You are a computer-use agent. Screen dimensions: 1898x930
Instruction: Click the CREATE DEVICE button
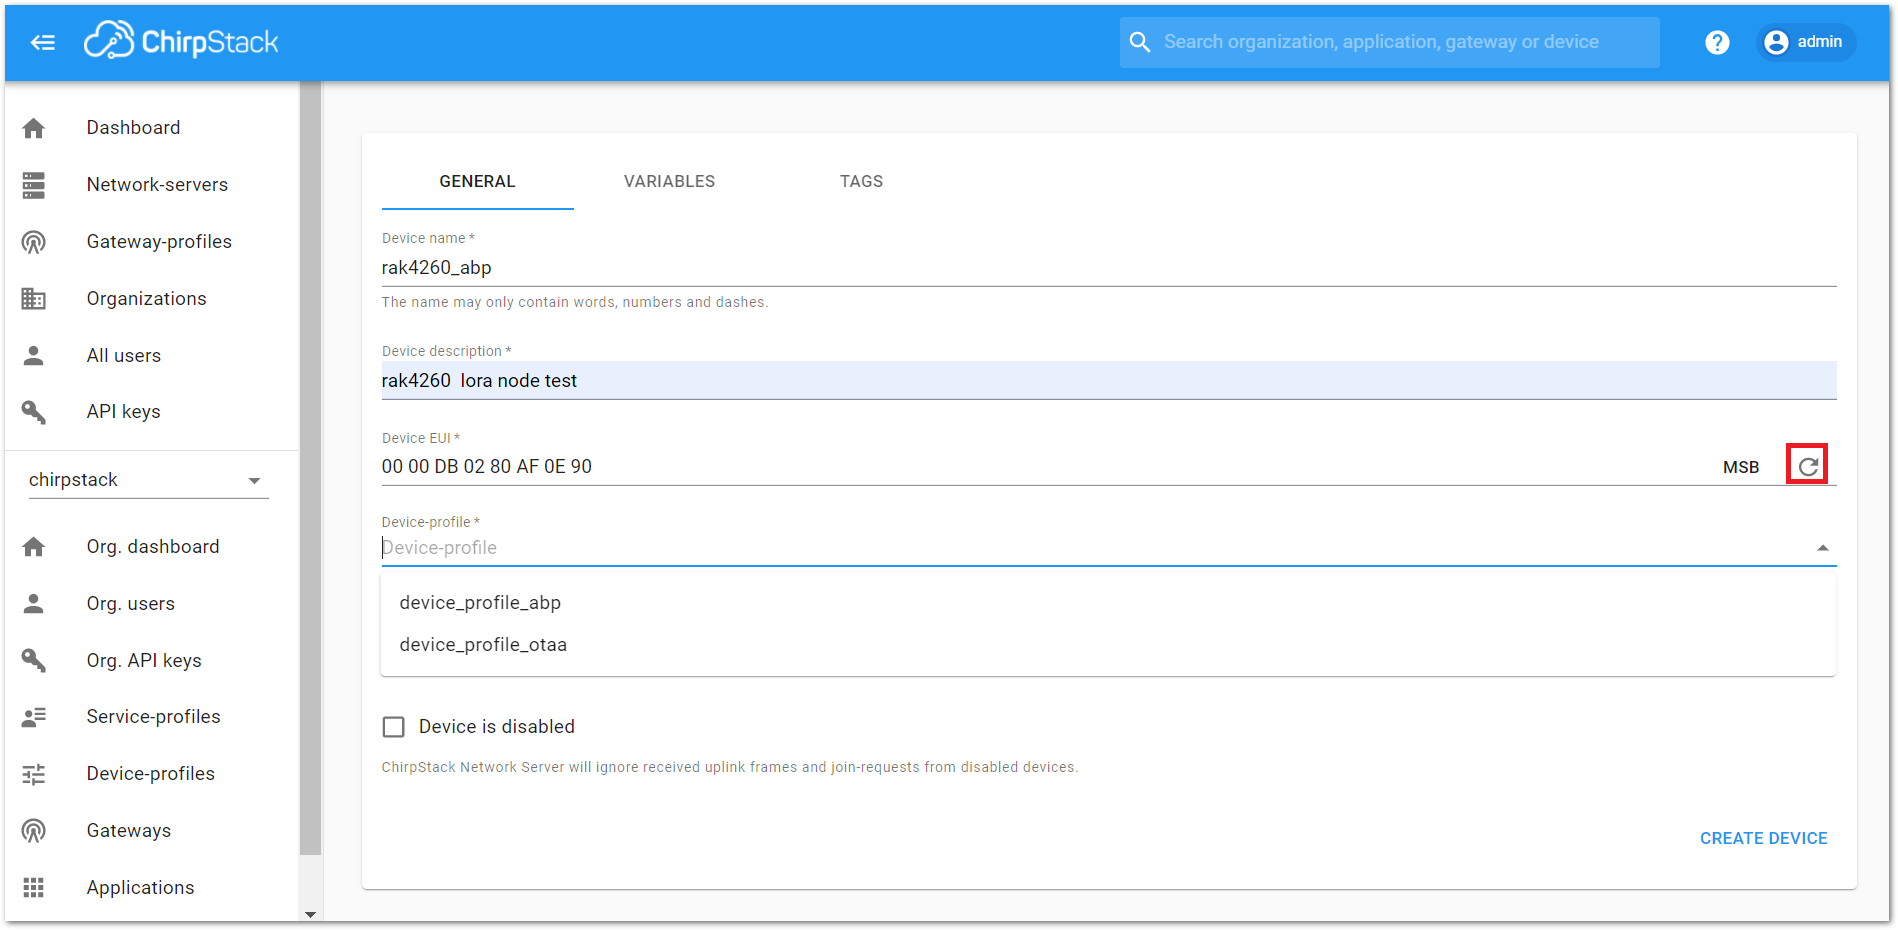[x=1763, y=839]
